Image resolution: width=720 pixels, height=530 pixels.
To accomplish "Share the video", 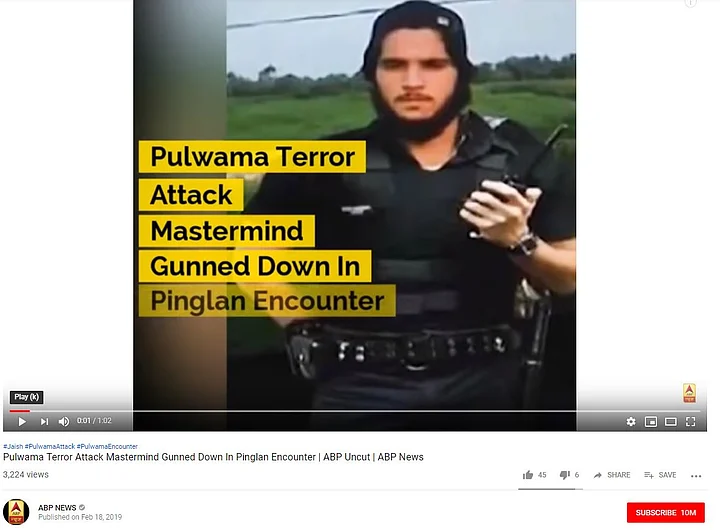I will tap(612, 475).
